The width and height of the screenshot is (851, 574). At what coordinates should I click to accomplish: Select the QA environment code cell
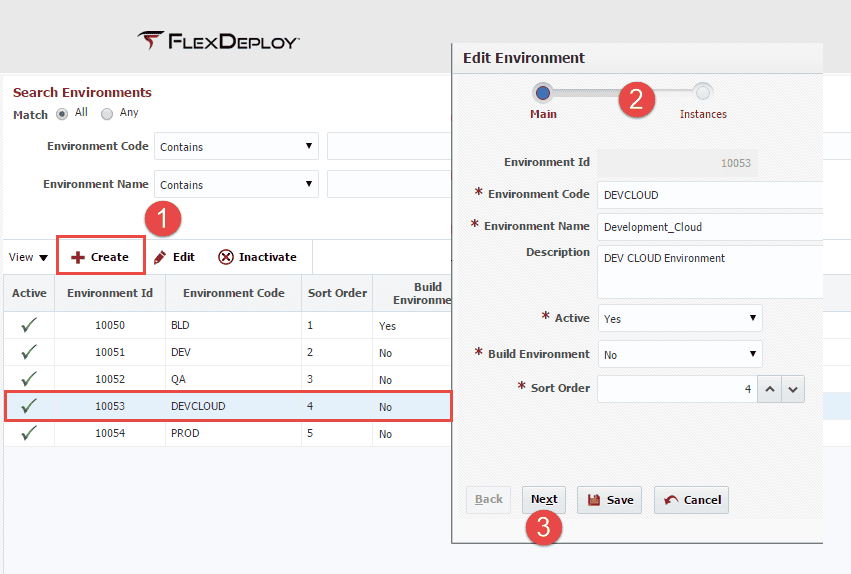(x=233, y=379)
